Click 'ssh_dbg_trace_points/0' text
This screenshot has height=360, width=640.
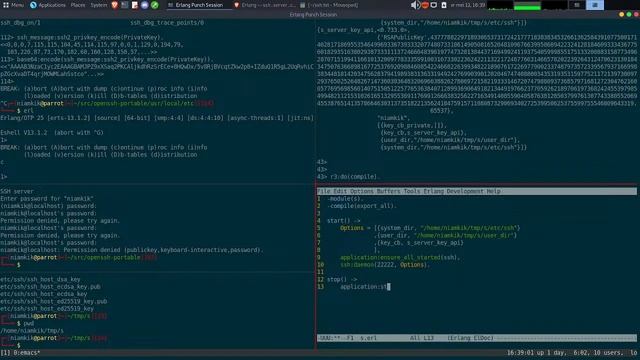pos(167,23)
